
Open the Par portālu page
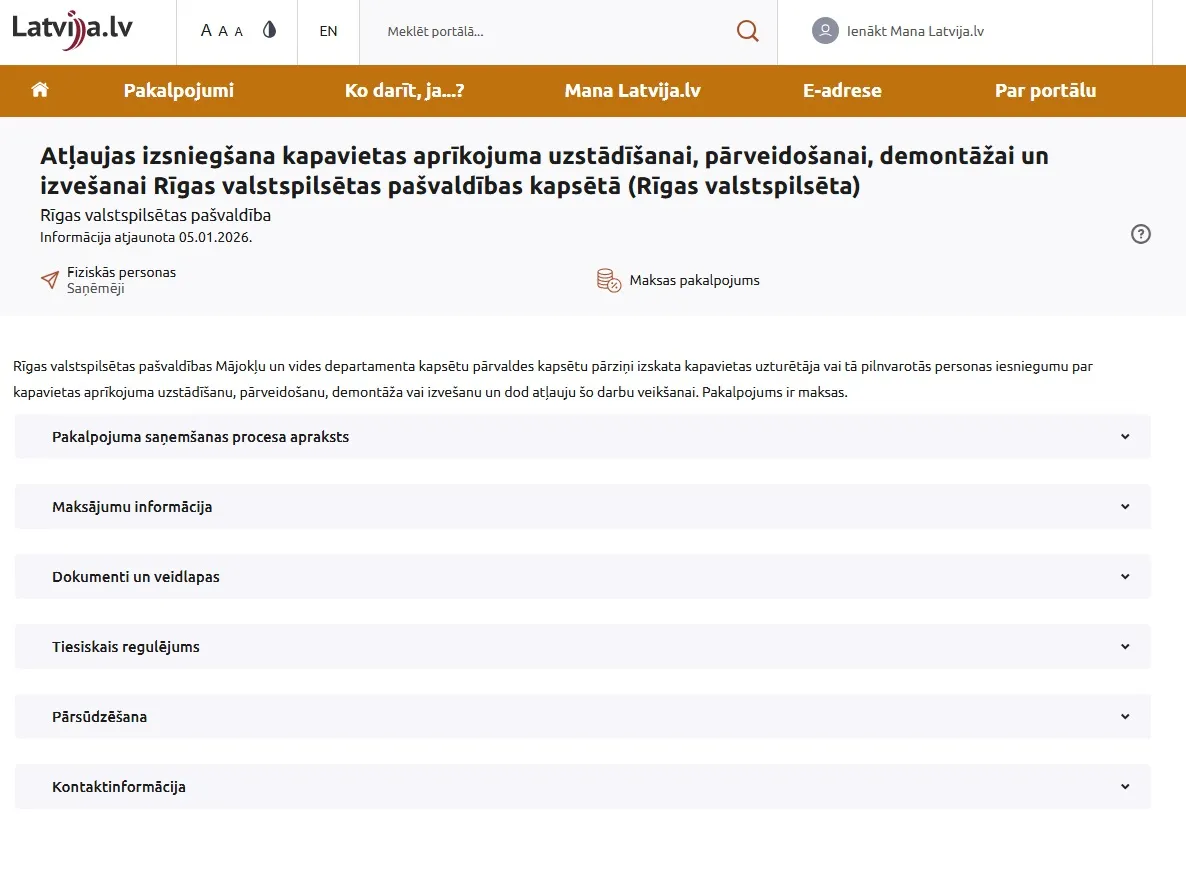point(1045,90)
